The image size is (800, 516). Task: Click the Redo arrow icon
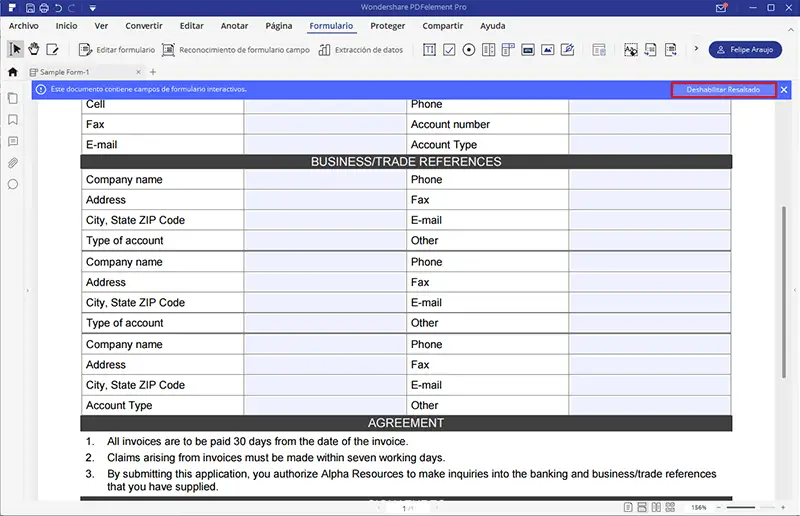pos(71,8)
